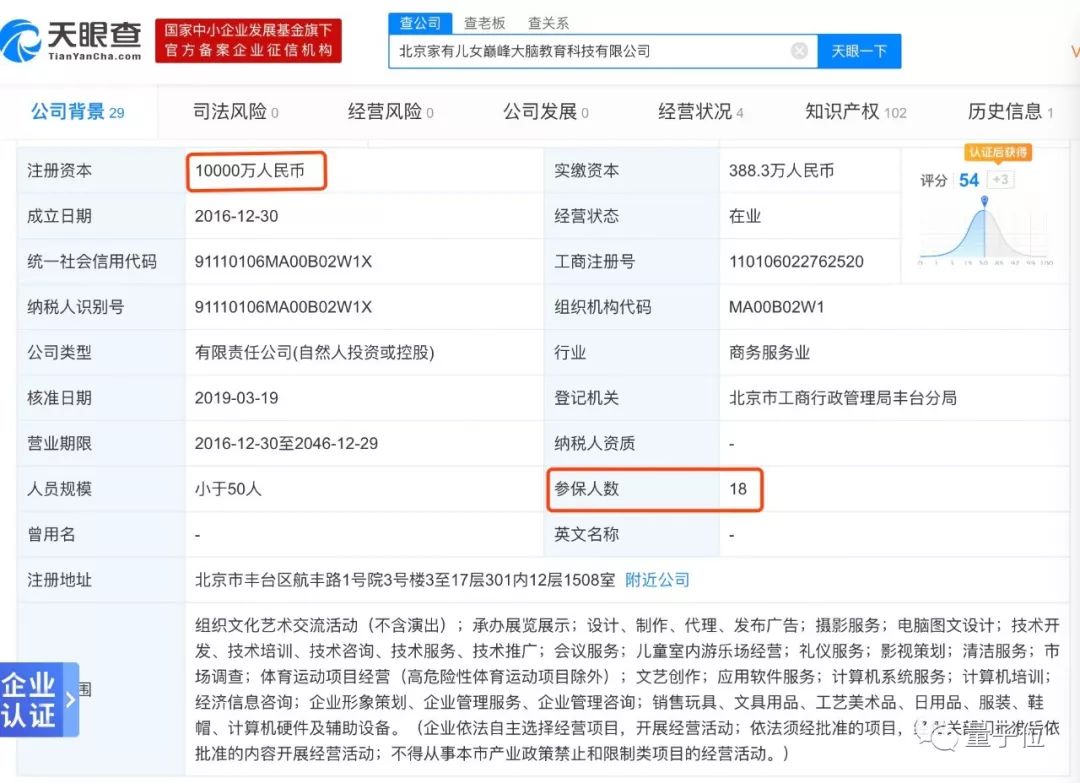Click the 英文名称 label
This screenshot has width=1080, height=783.
pyautogui.click(x=586, y=534)
